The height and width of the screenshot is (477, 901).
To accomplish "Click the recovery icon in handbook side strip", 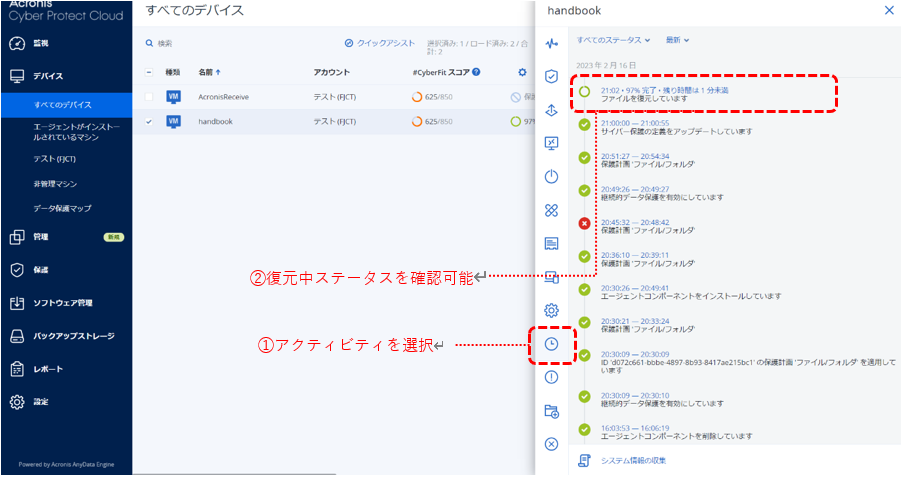I will point(551,109).
